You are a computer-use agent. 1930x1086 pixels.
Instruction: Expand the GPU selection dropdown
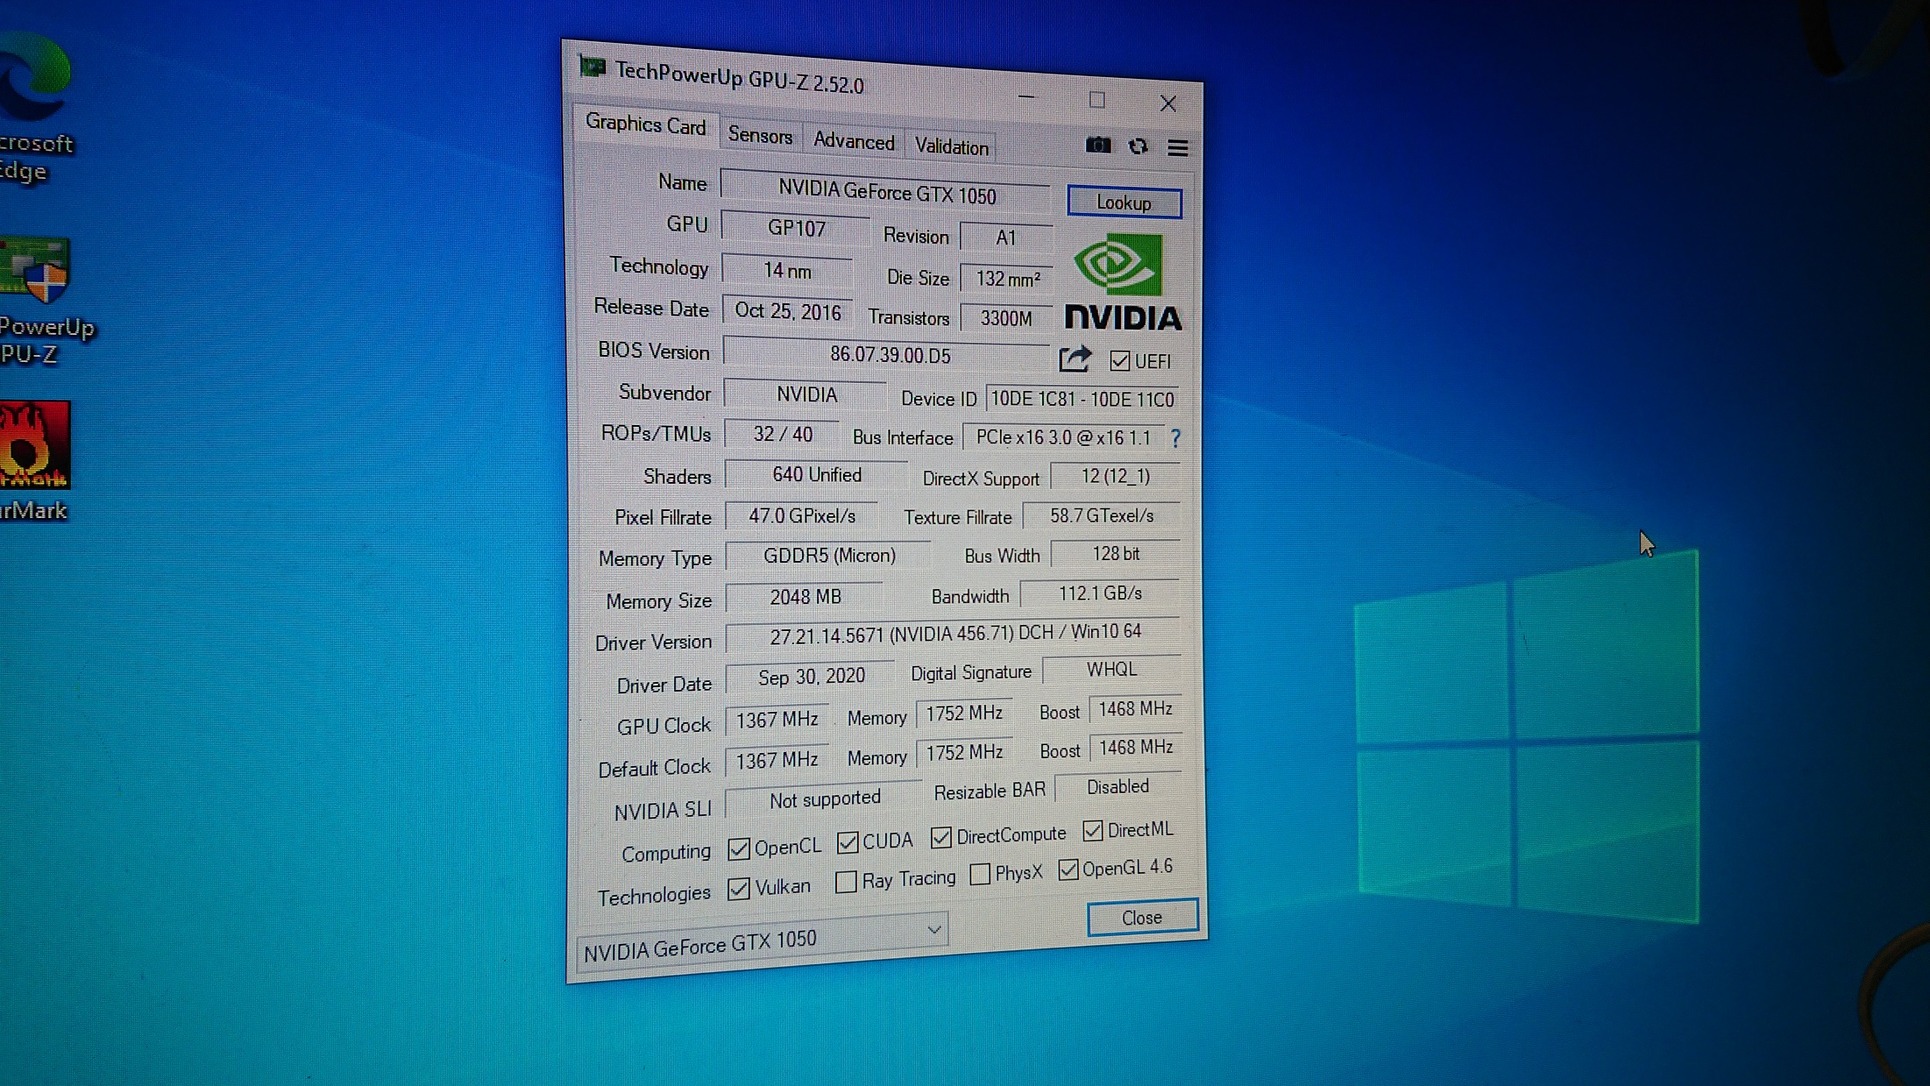[933, 929]
